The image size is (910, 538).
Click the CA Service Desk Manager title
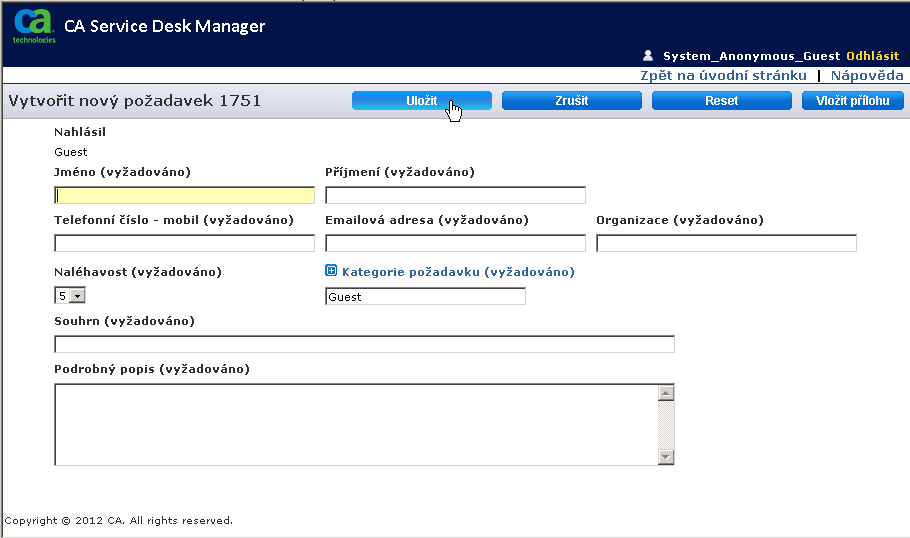(165, 26)
